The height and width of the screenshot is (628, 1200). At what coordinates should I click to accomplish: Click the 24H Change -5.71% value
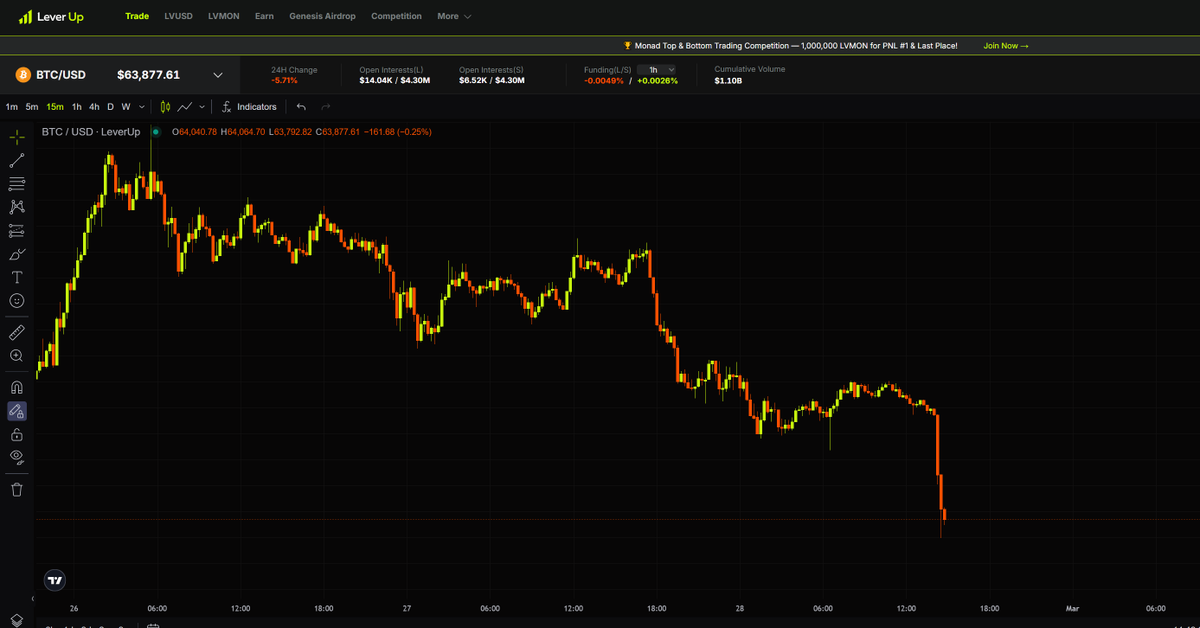click(x=284, y=80)
